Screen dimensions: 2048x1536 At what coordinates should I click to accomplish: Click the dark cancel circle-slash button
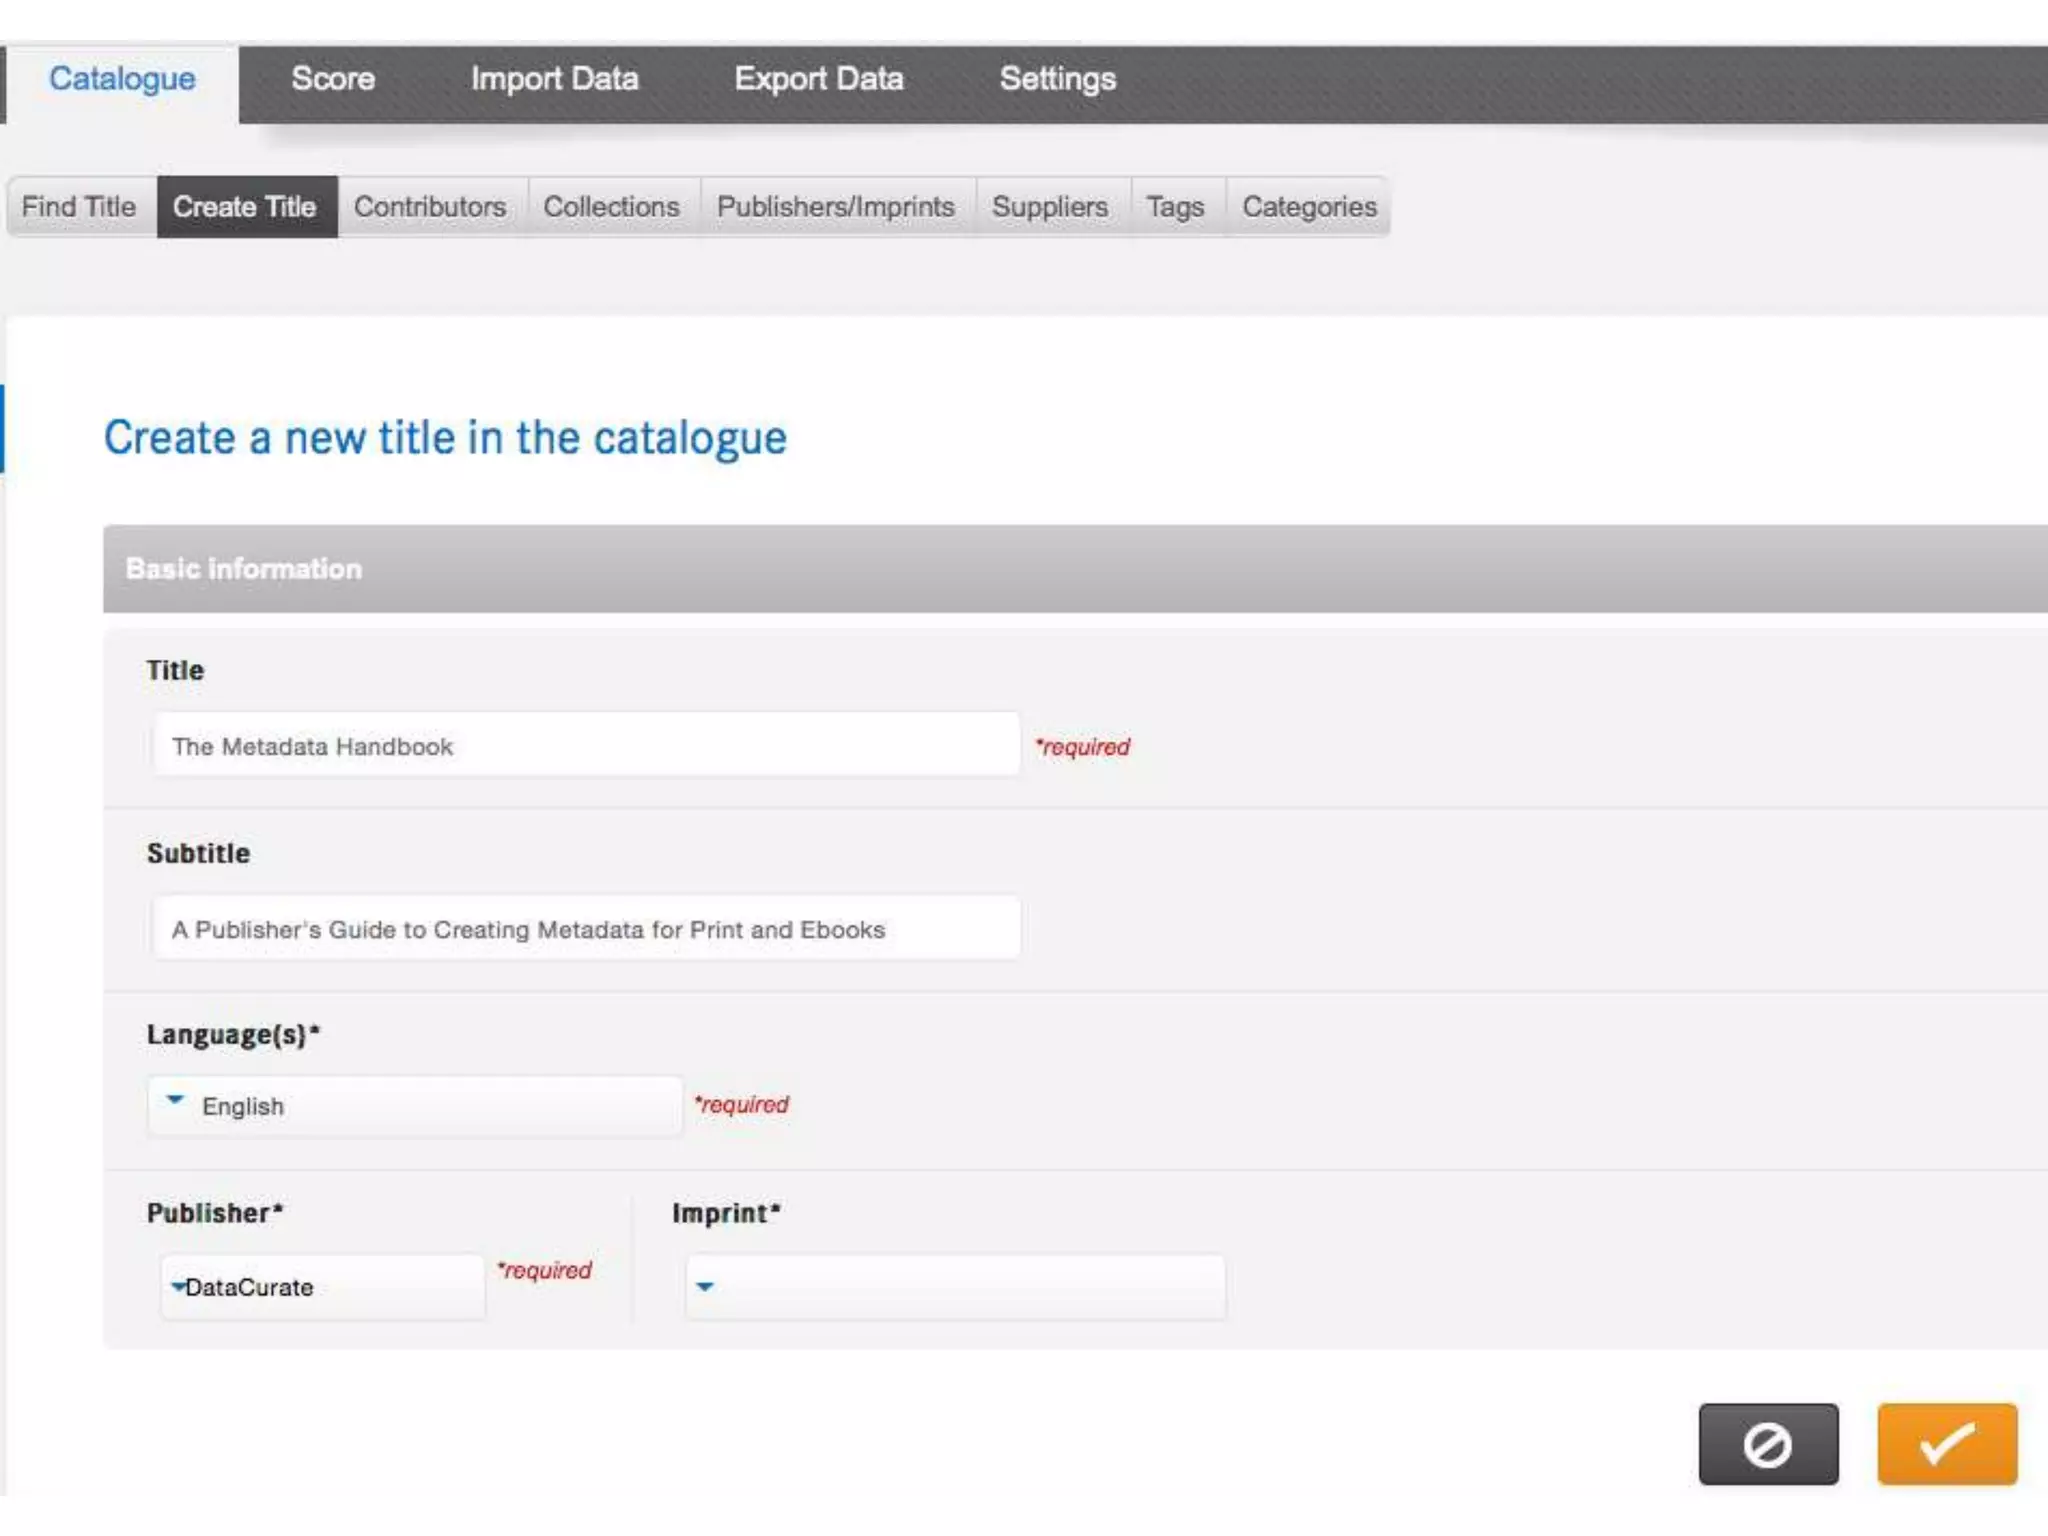click(x=1767, y=1444)
